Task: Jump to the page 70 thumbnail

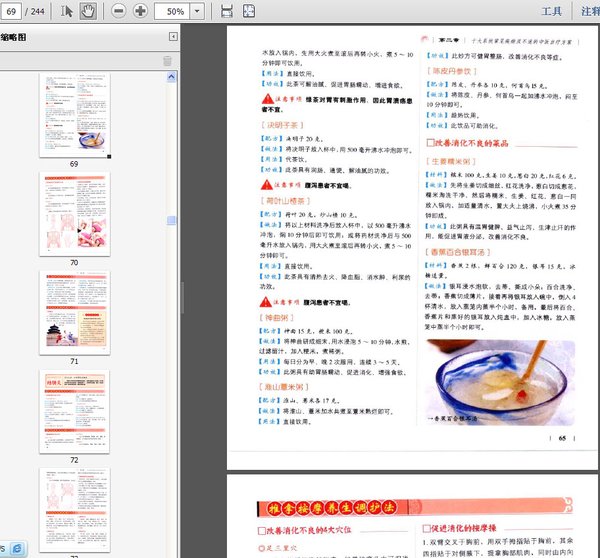Action: [74, 211]
